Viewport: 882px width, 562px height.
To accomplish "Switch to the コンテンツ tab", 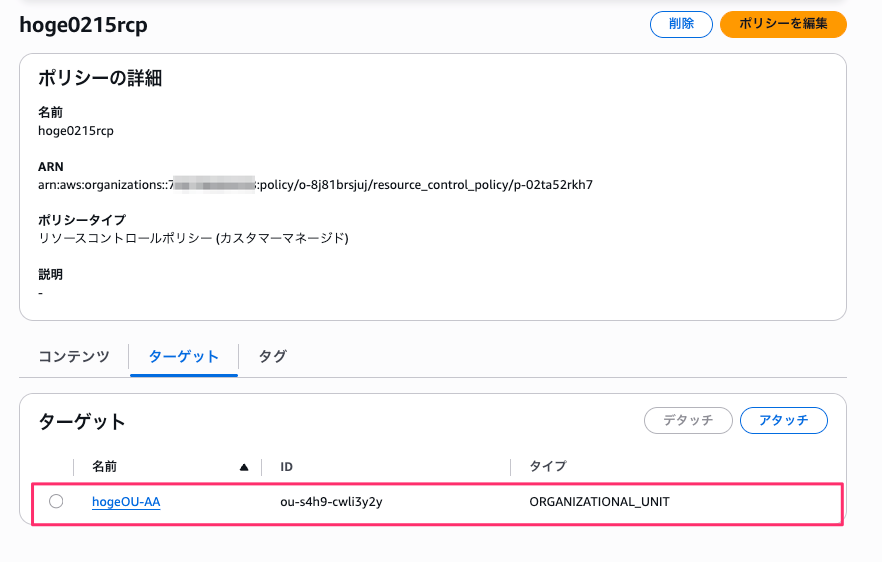I will (74, 356).
